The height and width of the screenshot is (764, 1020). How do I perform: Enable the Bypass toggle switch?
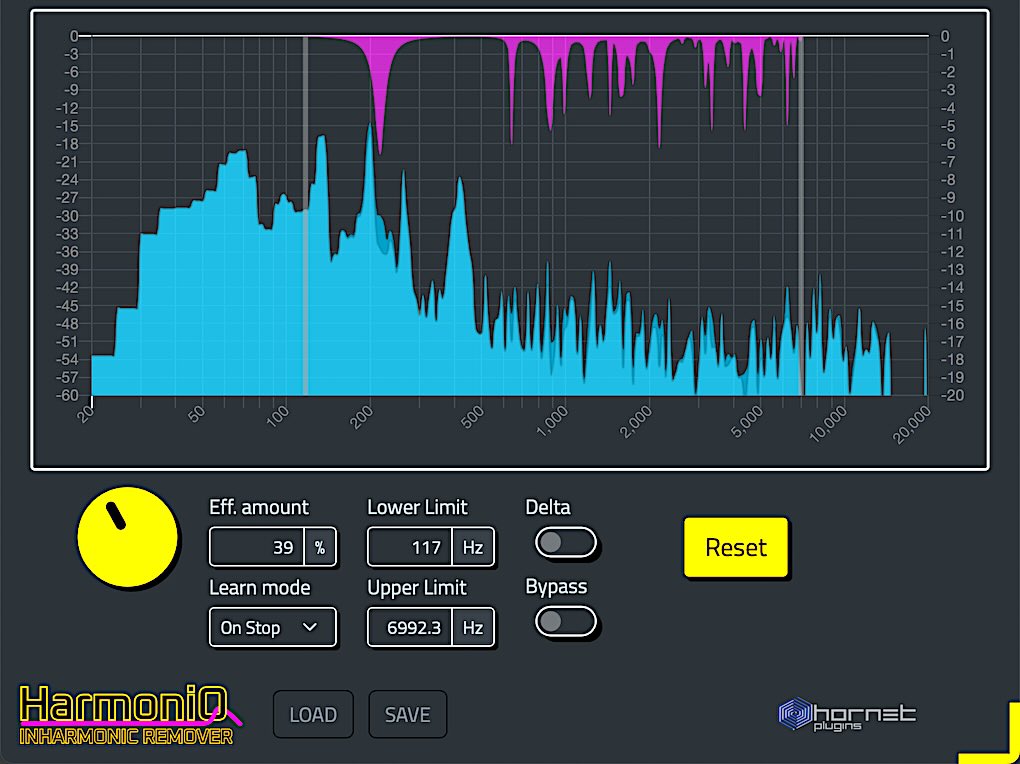pyautogui.click(x=565, y=621)
